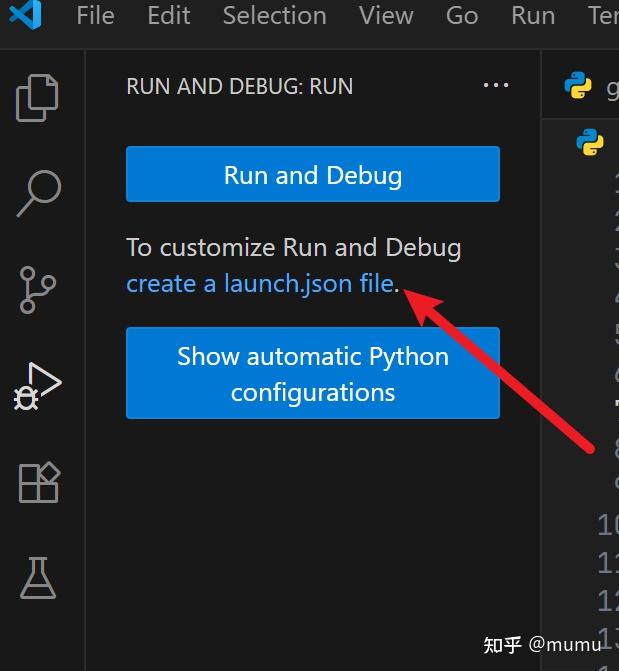Open the Search view icon
Screen dimensions: 619x671
pos(39,192)
